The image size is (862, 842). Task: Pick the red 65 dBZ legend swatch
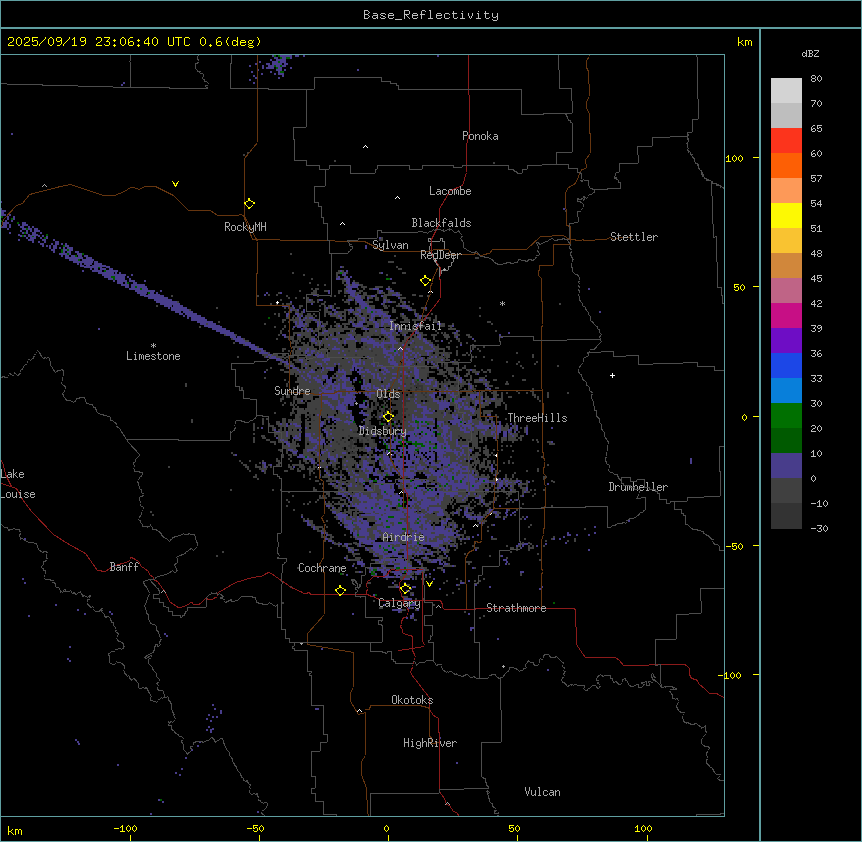click(786, 140)
